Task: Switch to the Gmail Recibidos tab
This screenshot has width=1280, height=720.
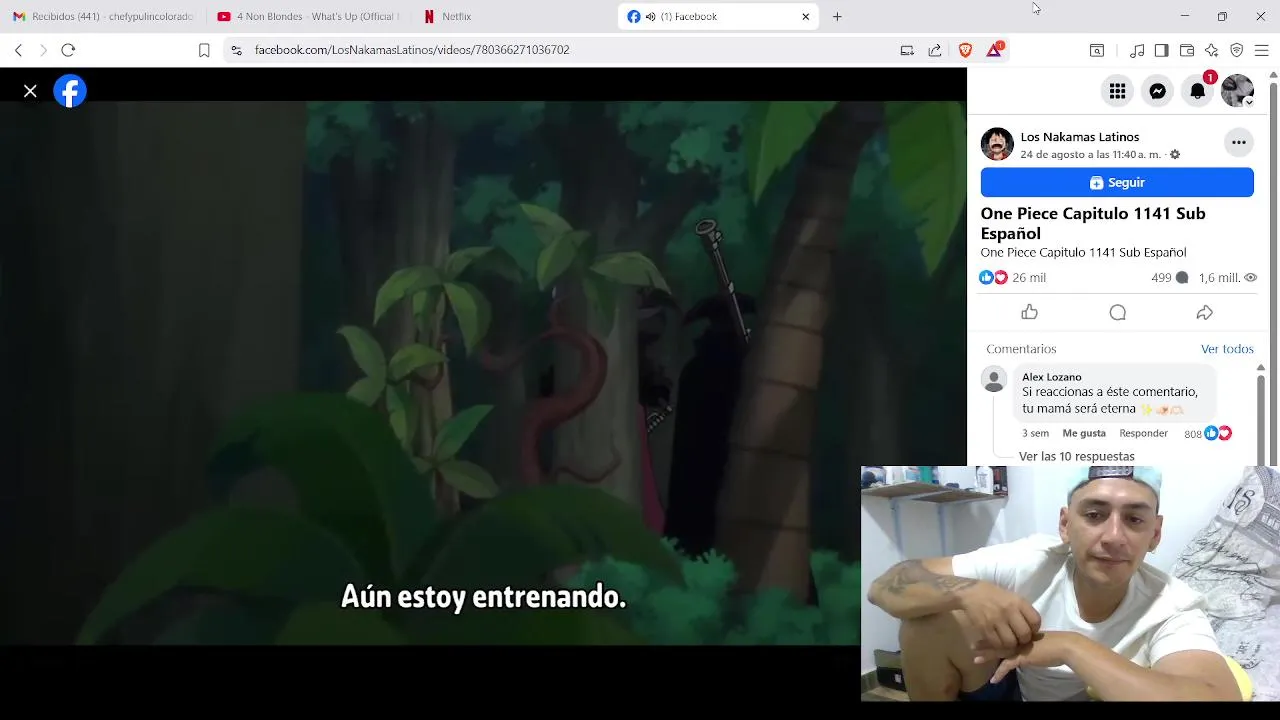Action: (x=102, y=16)
